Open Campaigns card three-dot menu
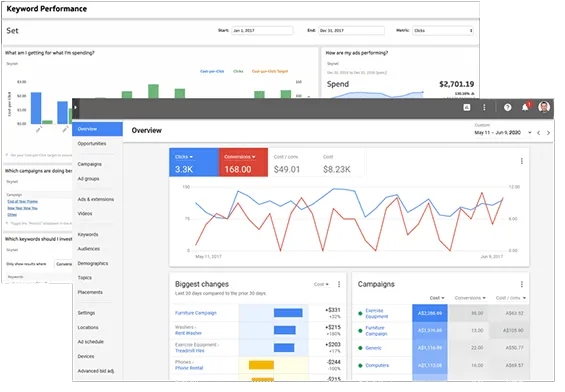Image resolution: width=565 pixels, height=392 pixels. [x=521, y=284]
